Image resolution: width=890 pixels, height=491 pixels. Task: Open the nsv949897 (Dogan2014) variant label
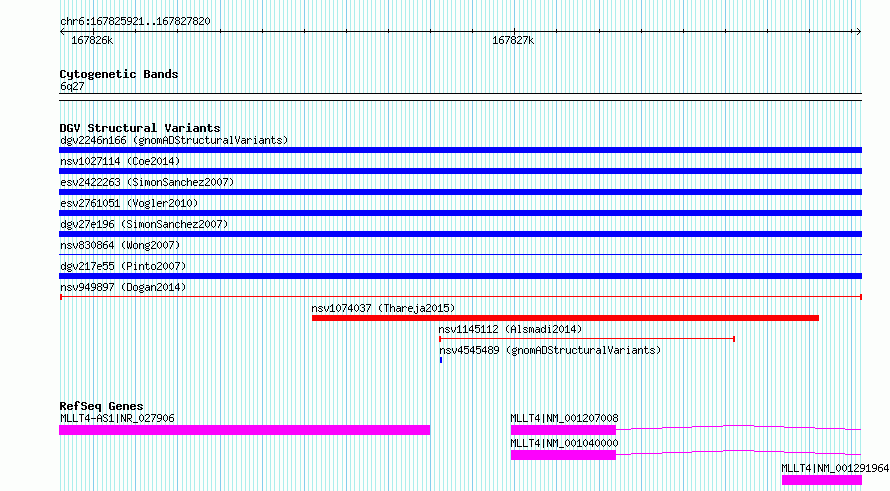123,287
